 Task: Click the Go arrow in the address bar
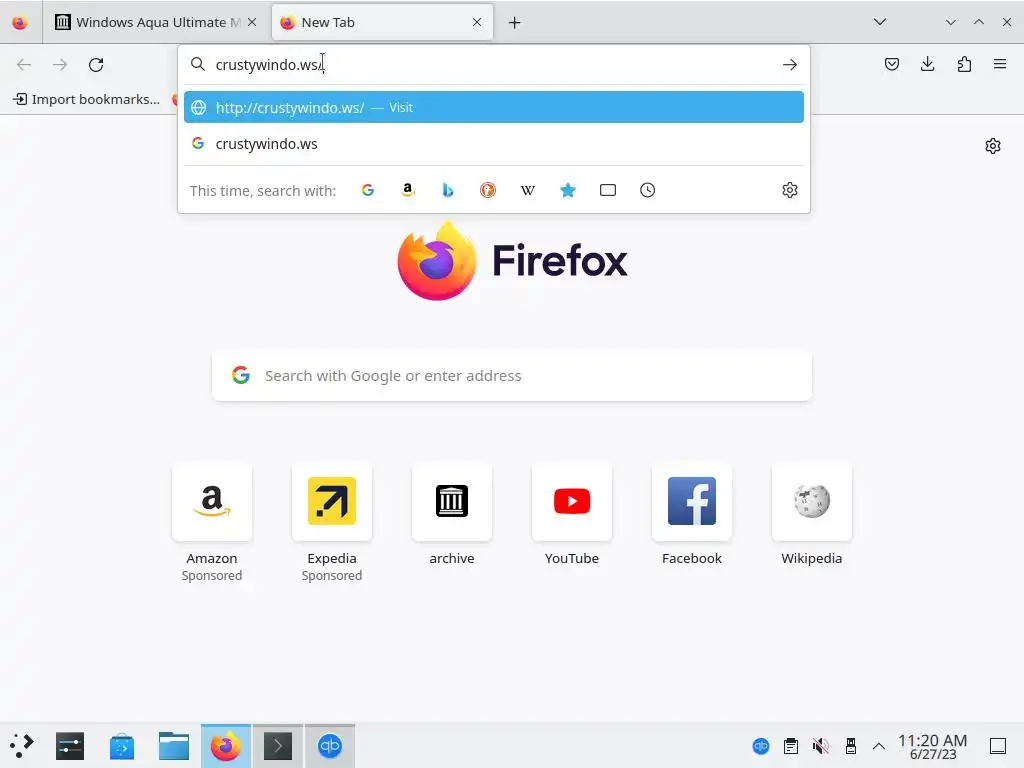790,65
